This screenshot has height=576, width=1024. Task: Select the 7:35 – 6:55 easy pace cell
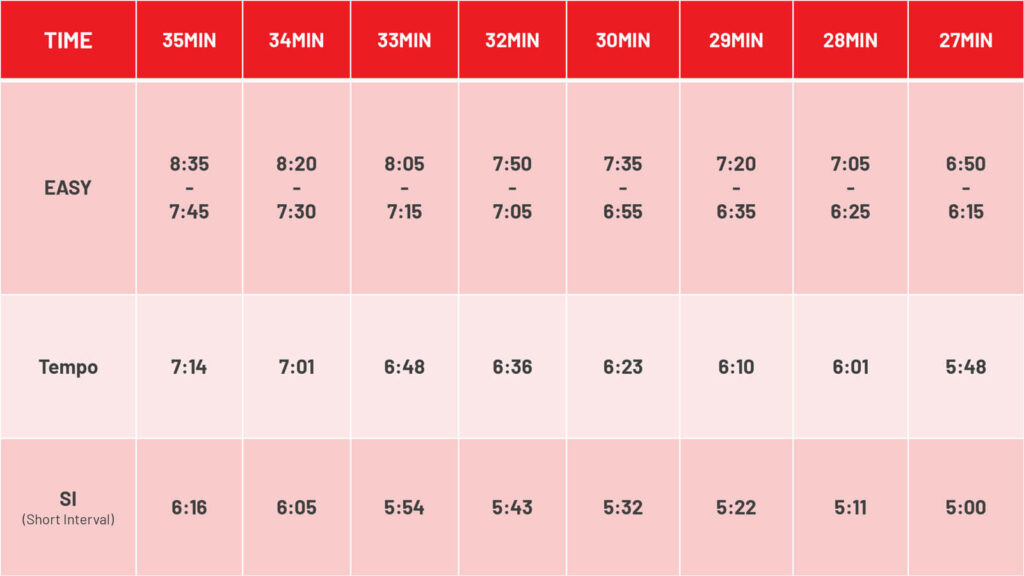[623, 187]
